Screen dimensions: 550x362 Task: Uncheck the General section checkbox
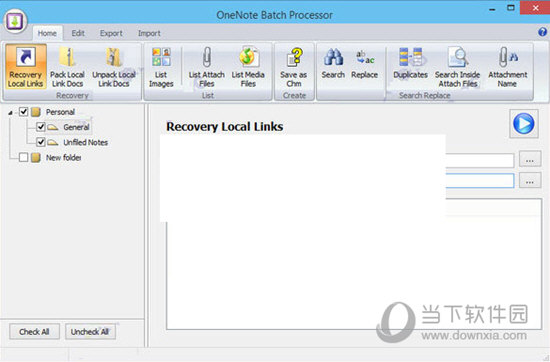[41, 127]
